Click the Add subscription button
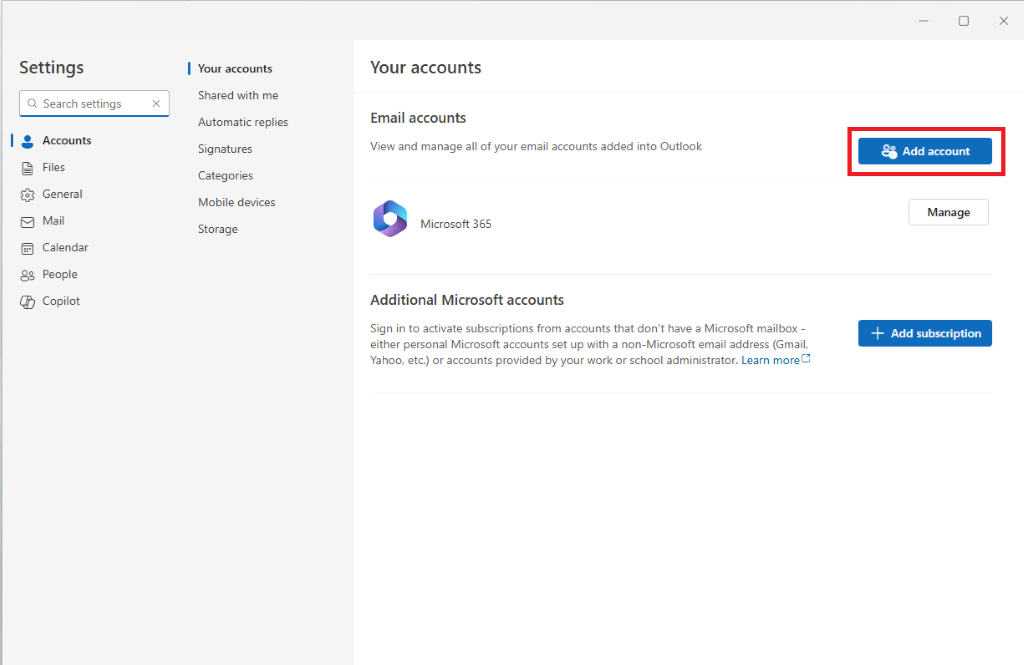This screenshot has height=665, width=1024. (x=925, y=333)
